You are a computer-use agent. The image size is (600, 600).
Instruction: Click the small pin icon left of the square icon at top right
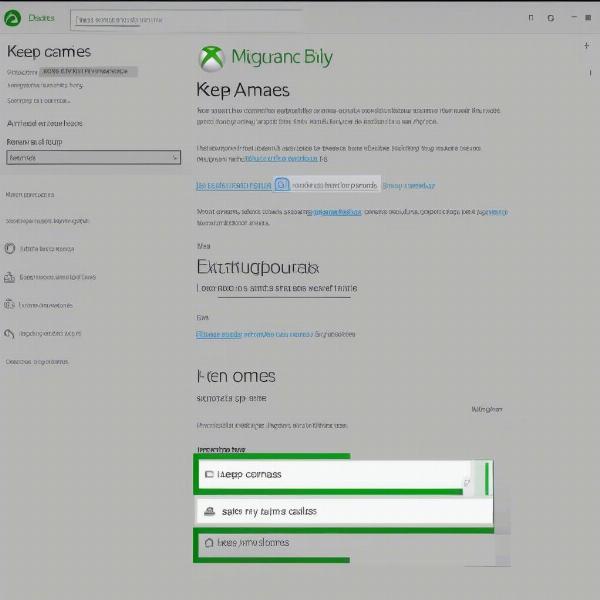(530, 18)
